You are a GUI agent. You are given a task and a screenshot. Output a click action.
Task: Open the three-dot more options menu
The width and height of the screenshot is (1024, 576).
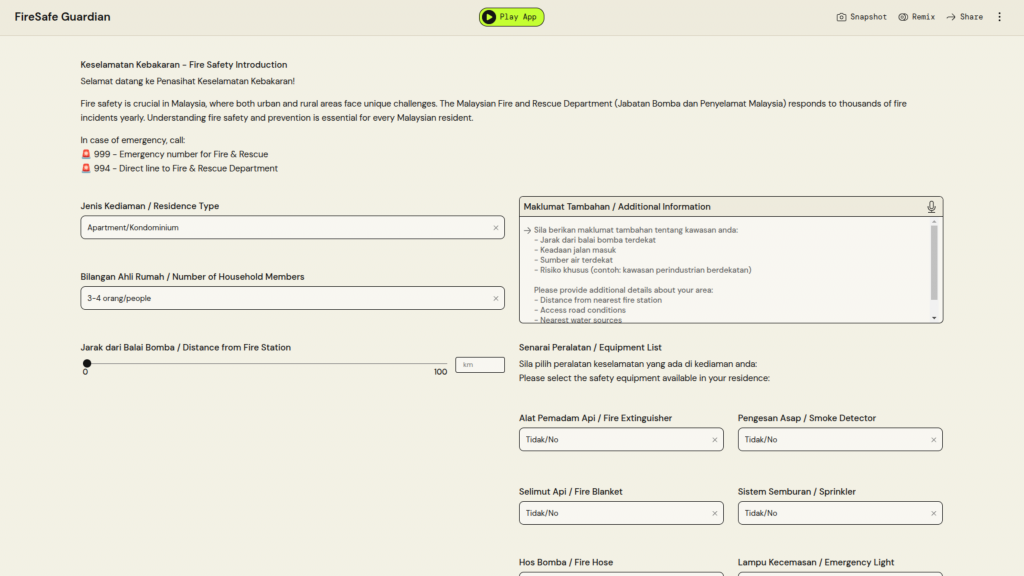click(x=999, y=17)
